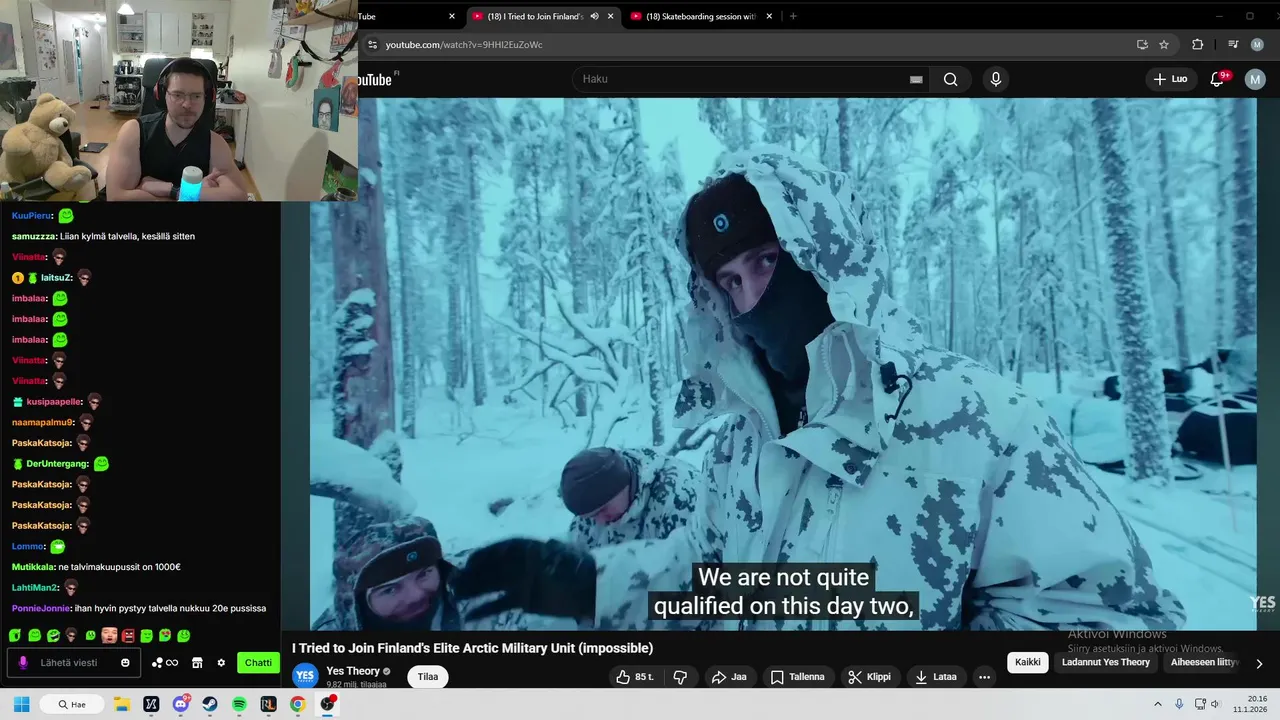View site information icon left of URL
This screenshot has height=720, width=1280.
[372, 45]
